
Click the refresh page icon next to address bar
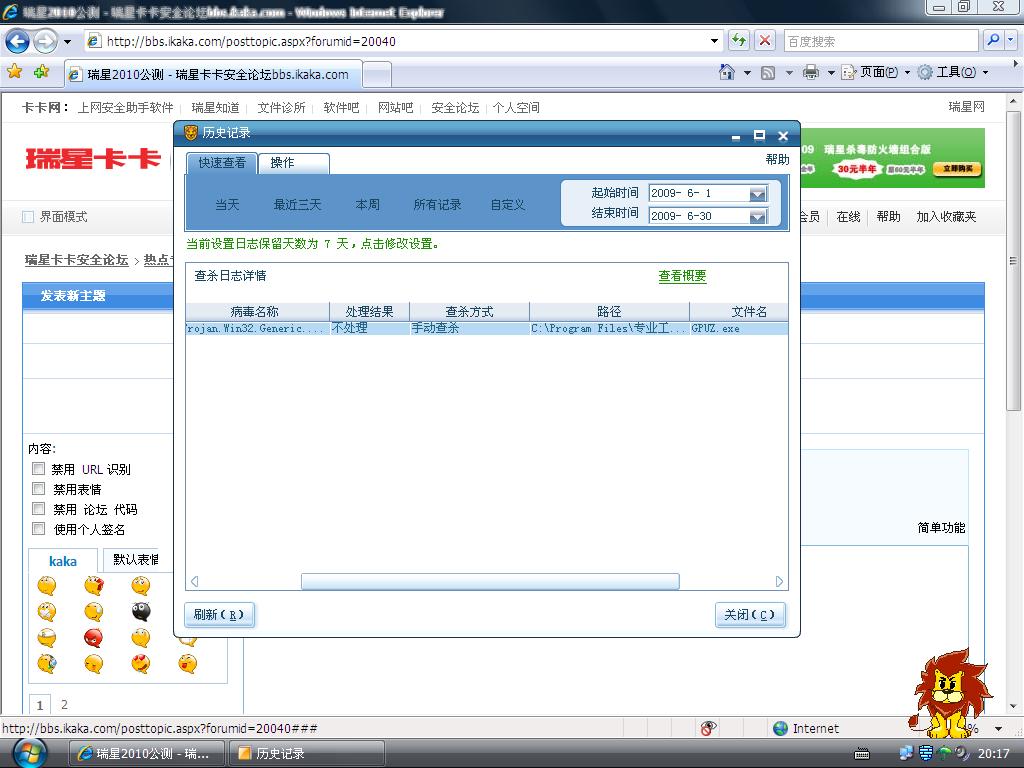pyautogui.click(x=739, y=40)
